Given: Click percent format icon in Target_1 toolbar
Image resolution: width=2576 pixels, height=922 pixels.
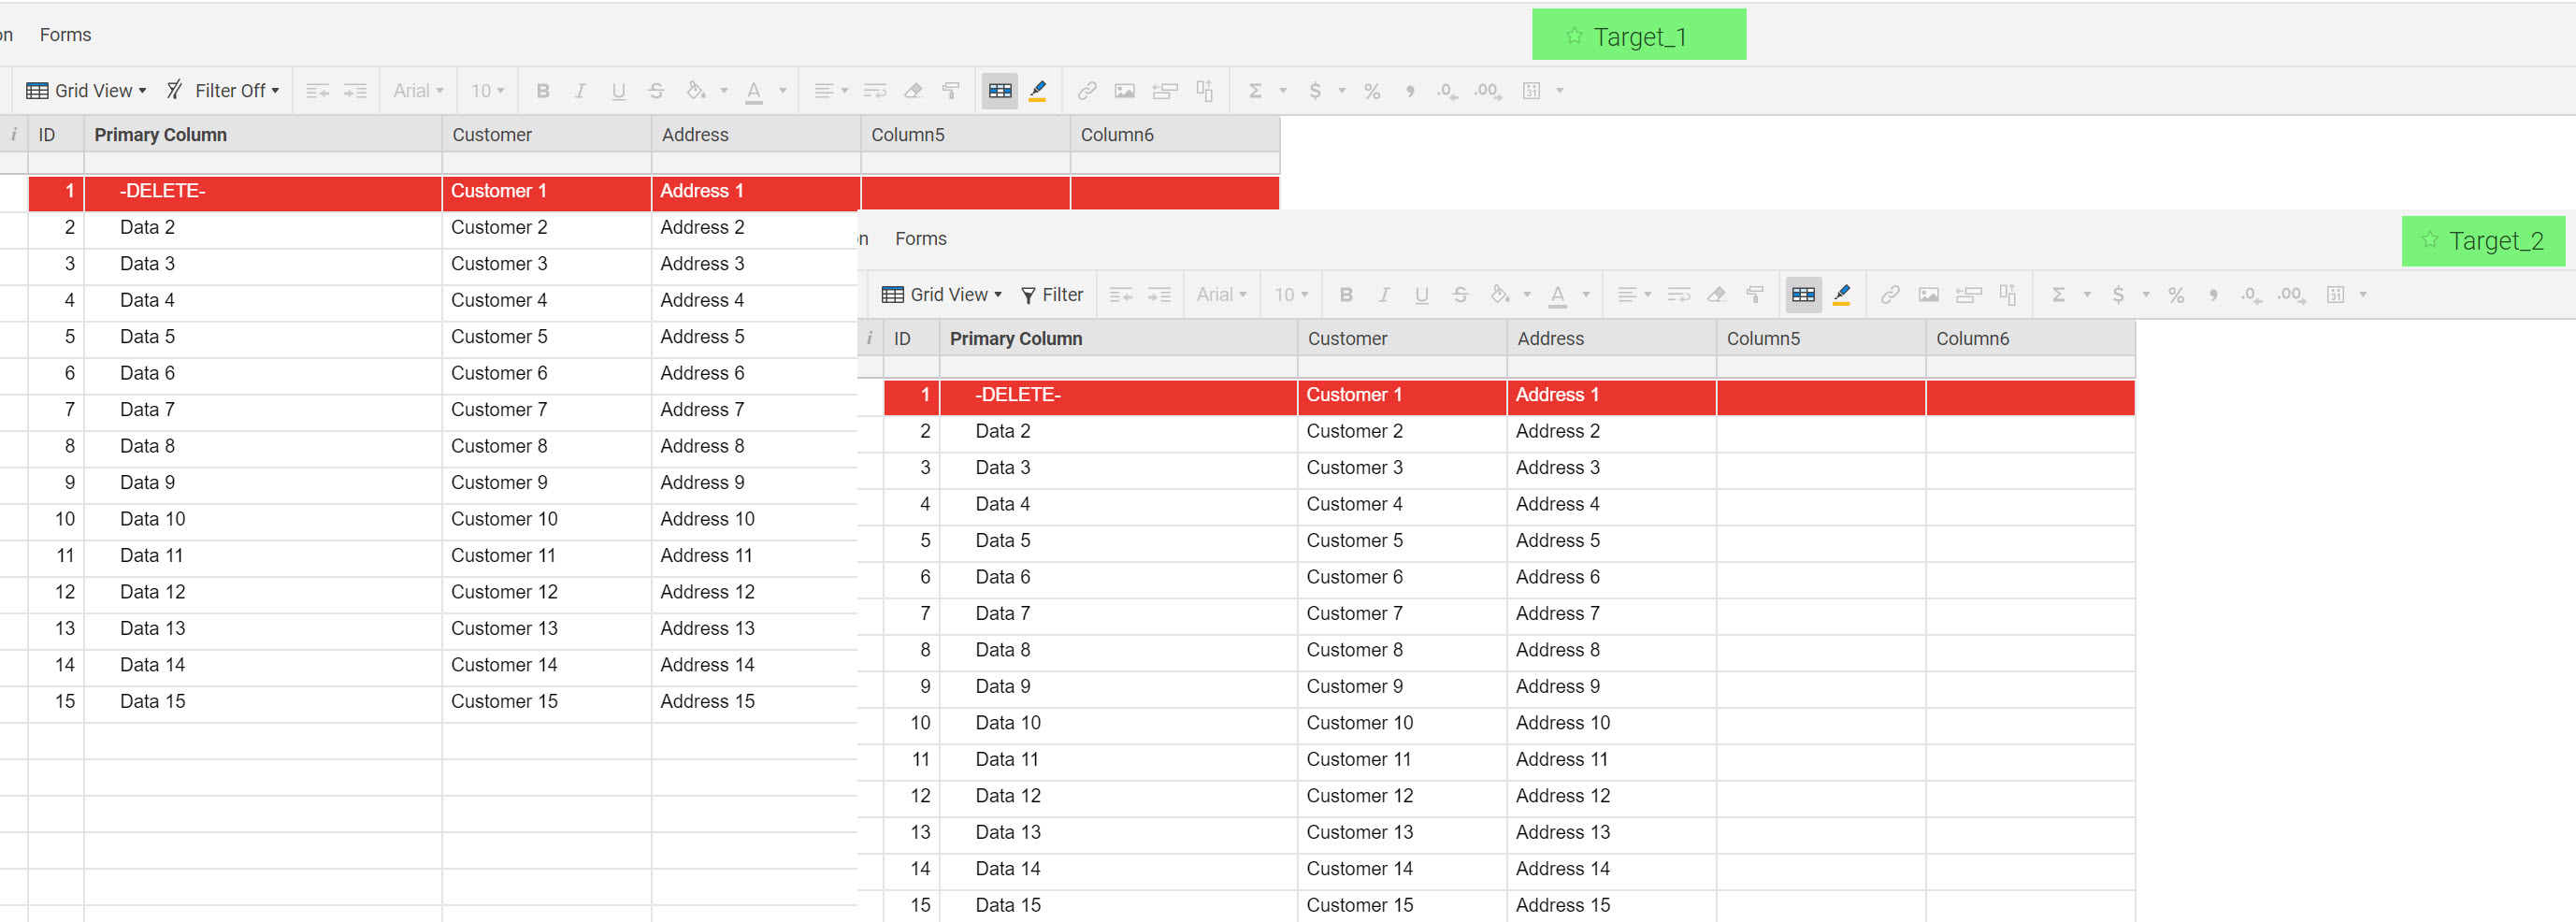Looking at the screenshot, I should click(1372, 91).
